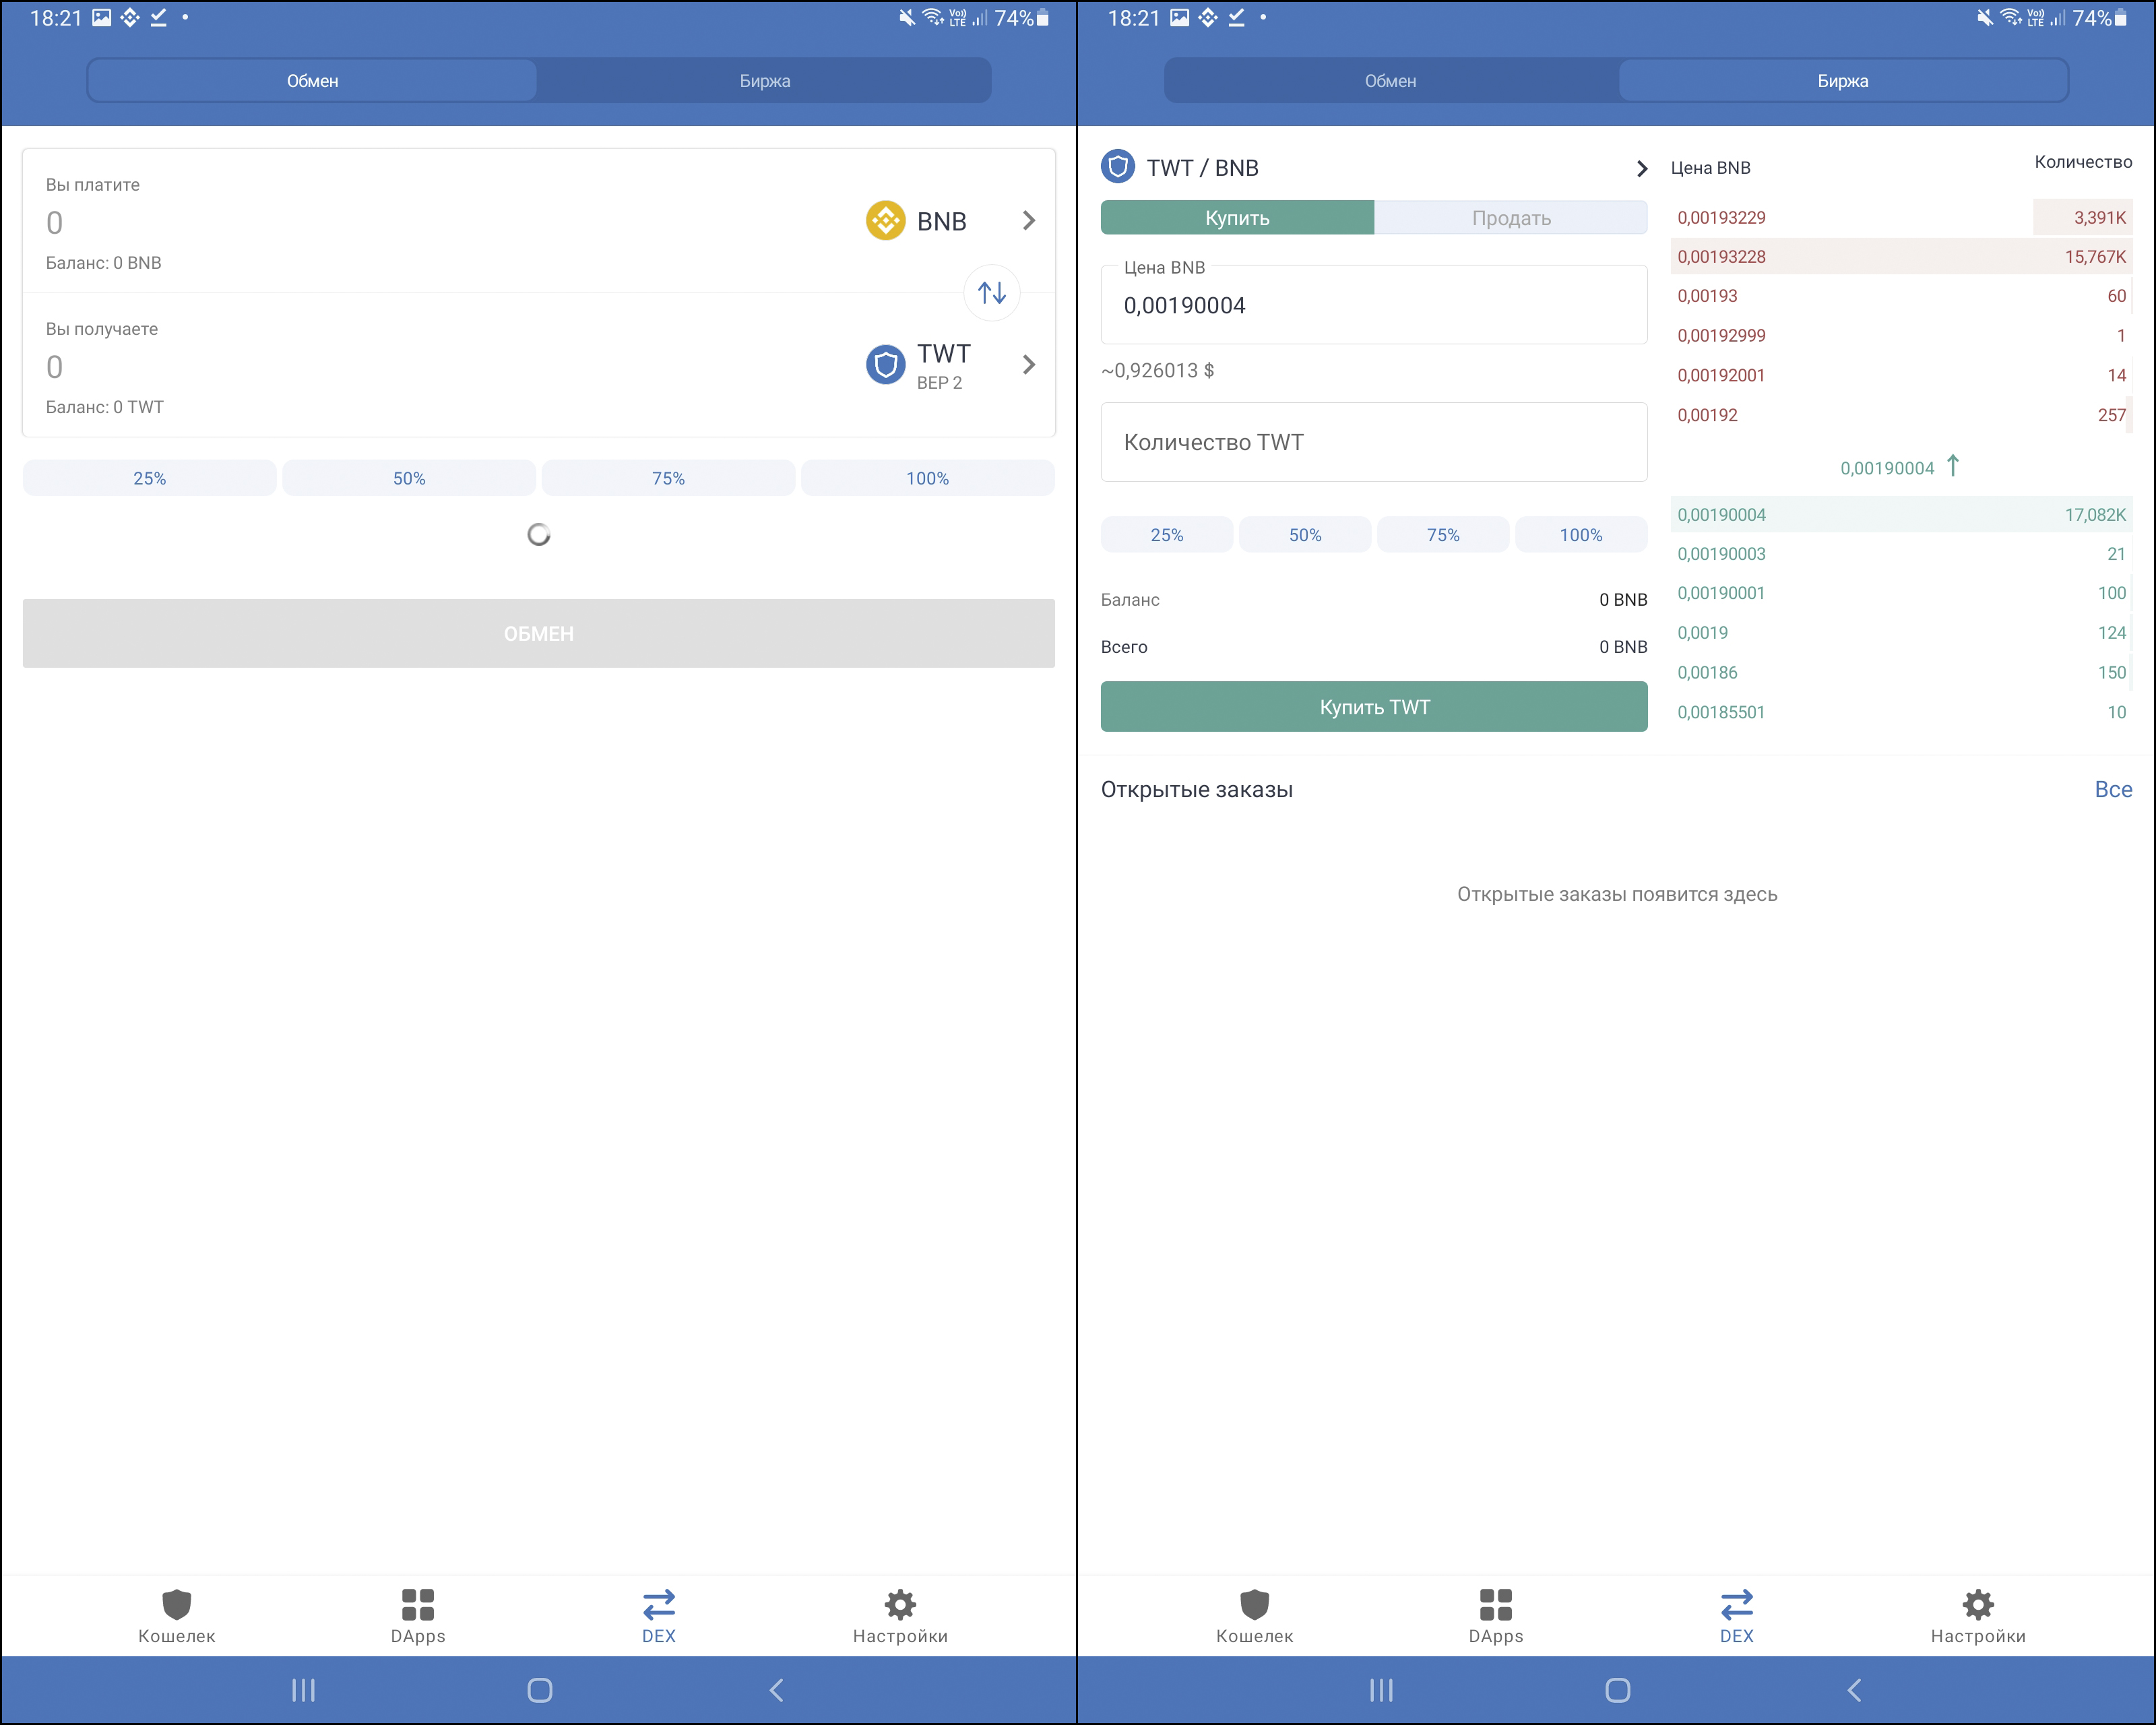Select buy order at price 0,00186
The image size is (2156, 1725).
pos(1902,672)
